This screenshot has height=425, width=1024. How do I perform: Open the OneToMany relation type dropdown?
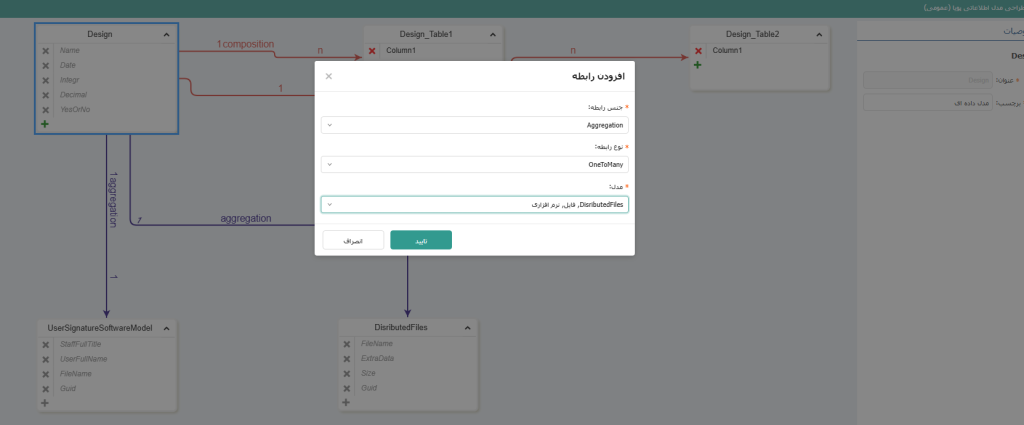pos(475,164)
